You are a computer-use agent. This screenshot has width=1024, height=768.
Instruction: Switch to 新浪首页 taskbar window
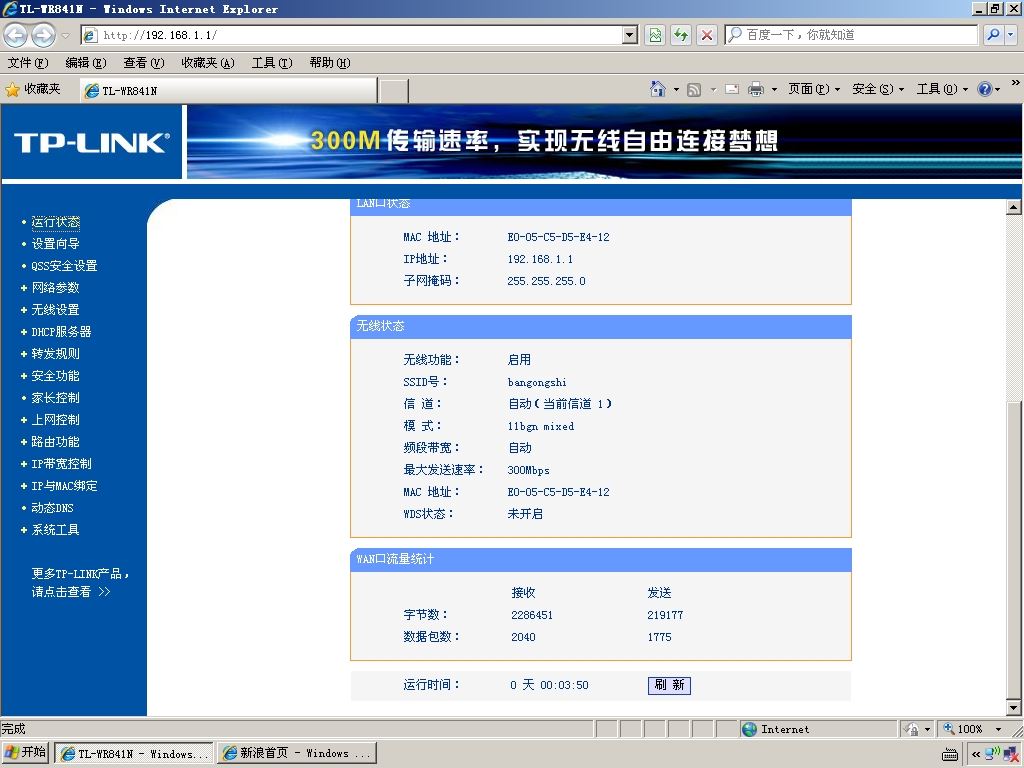coord(297,753)
